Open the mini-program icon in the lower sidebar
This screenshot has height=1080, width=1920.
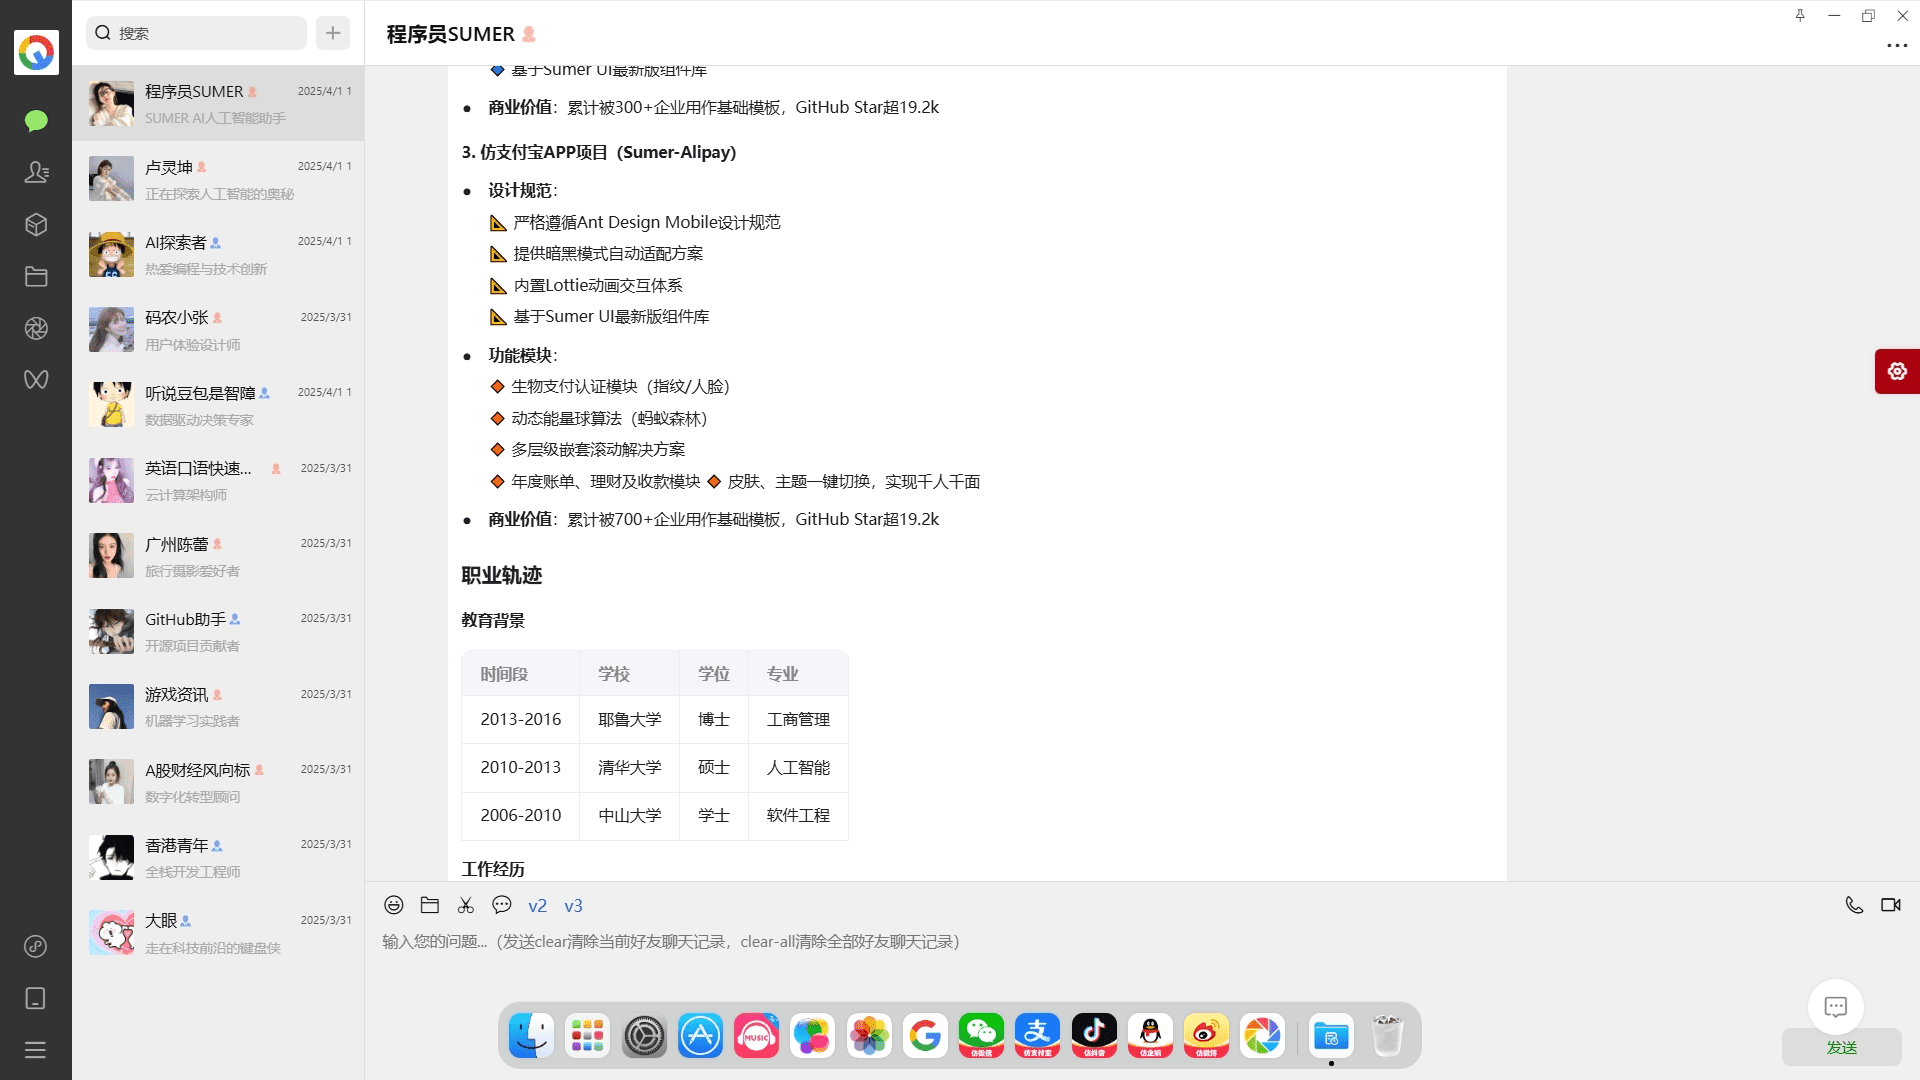(36, 946)
